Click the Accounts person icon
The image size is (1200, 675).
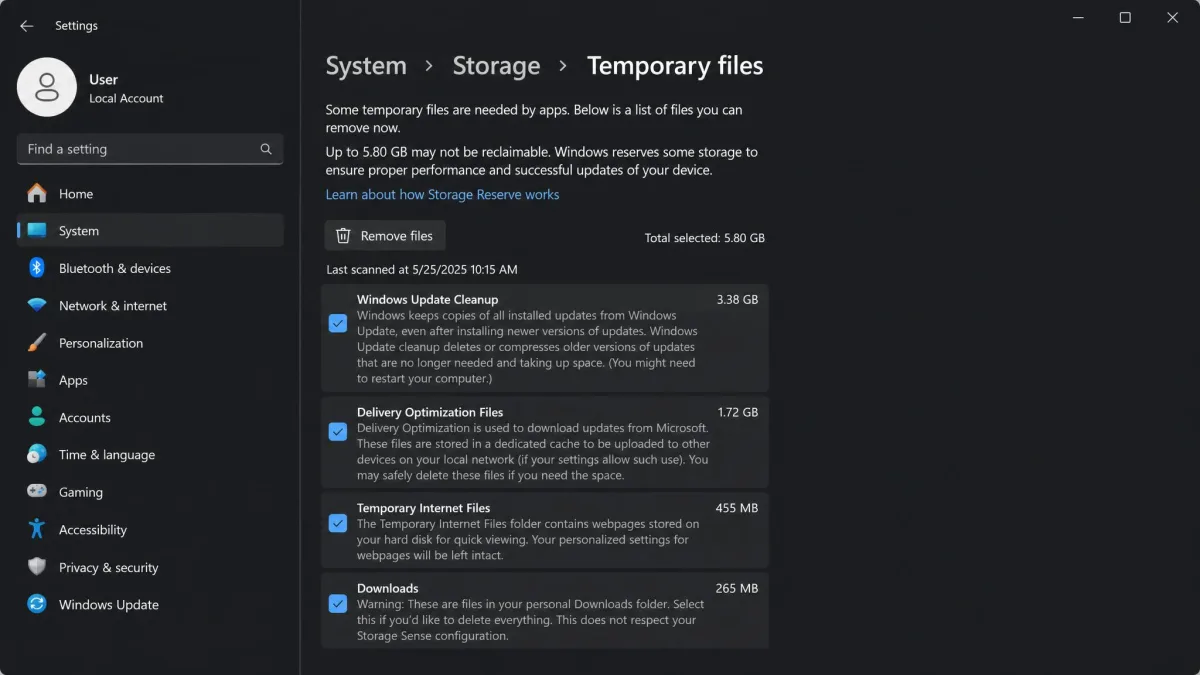pyautogui.click(x=37, y=417)
